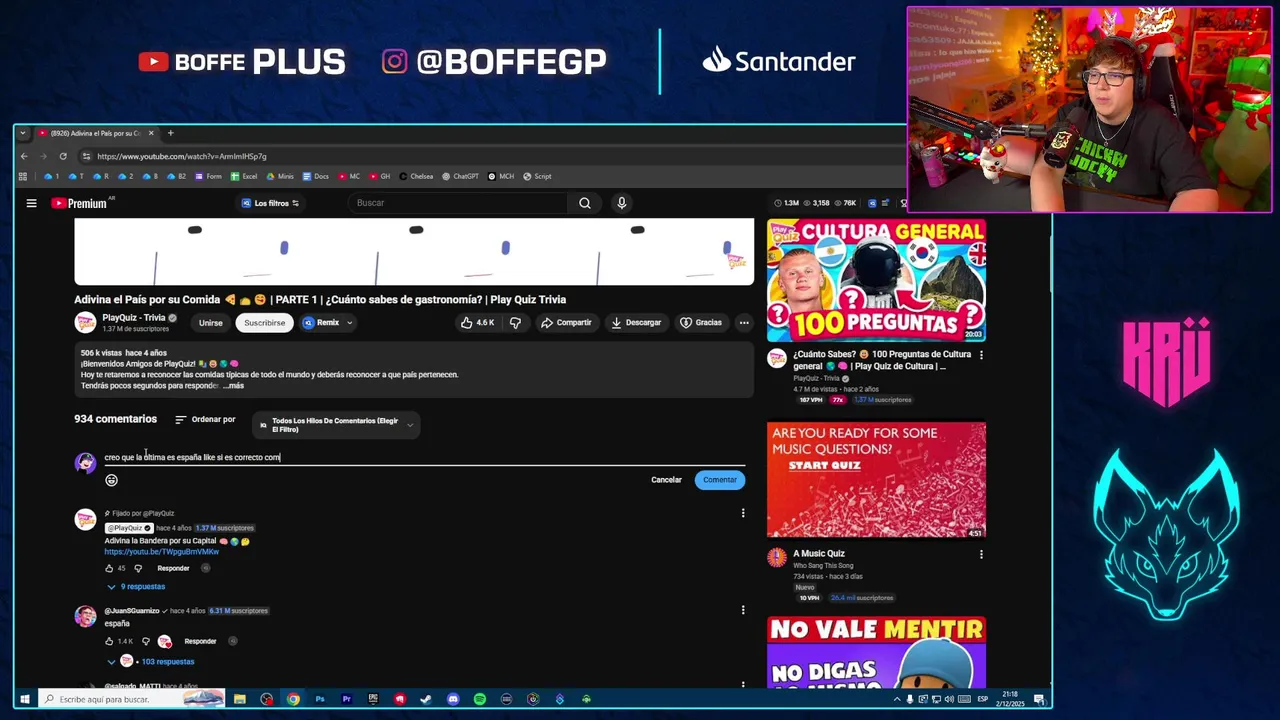Screen dimensions: 1280x720
Task: Toggle Los filtros extension button
Action: tap(270, 203)
